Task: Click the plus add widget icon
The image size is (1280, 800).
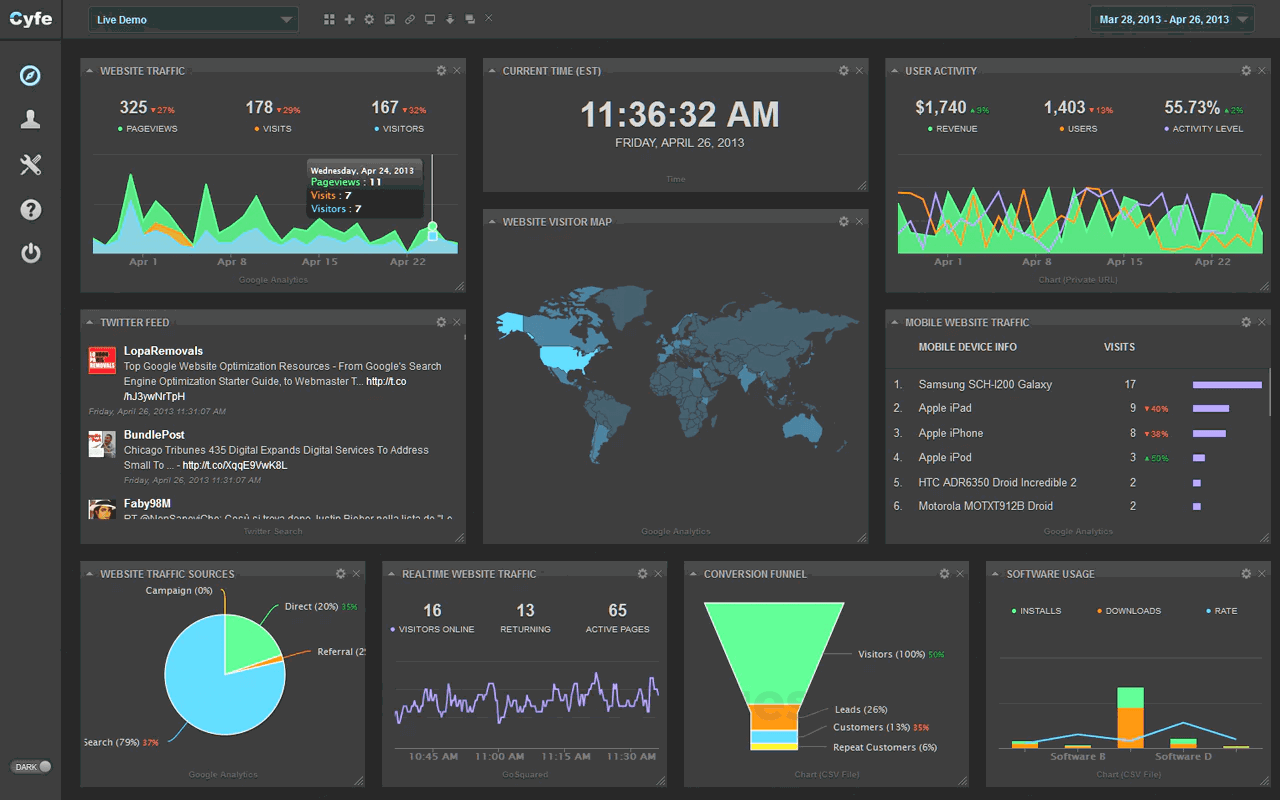Action: [x=349, y=19]
